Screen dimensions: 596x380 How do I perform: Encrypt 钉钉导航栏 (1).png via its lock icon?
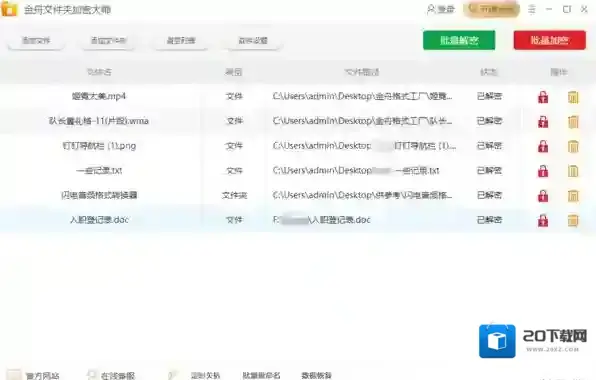(x=543, y=146)
